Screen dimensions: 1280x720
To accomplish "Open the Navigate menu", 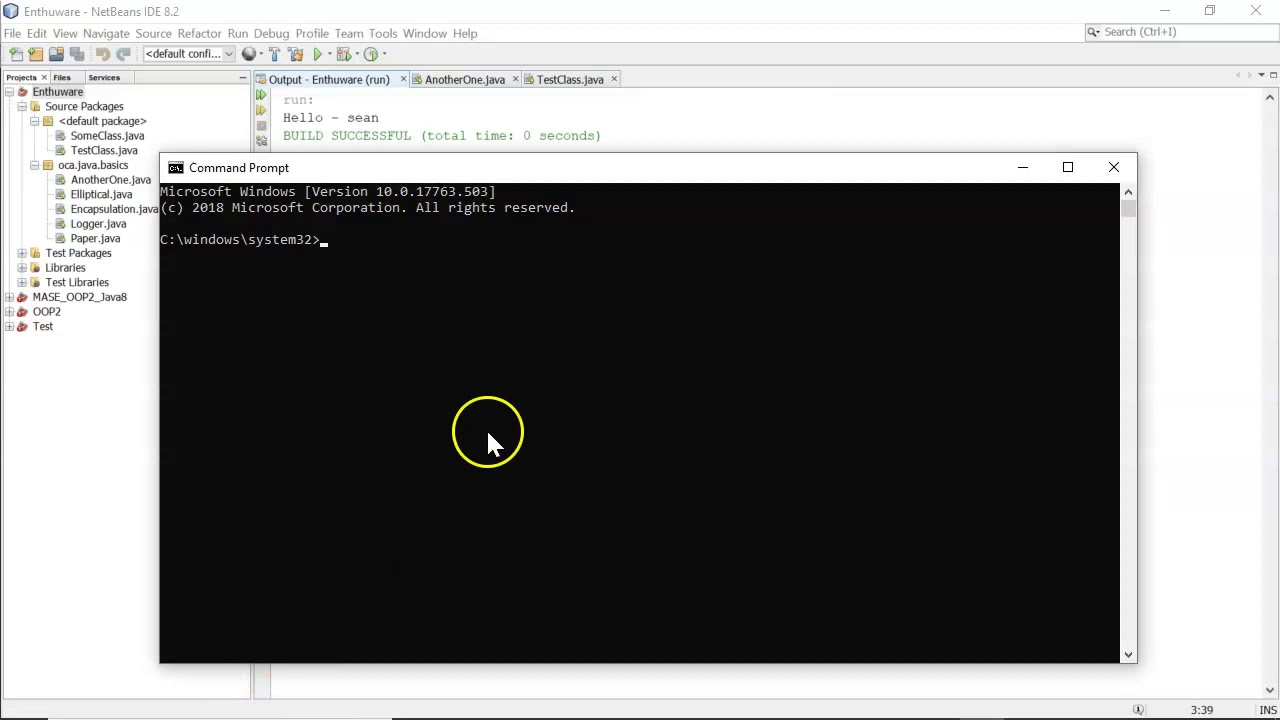I will 106,33.
